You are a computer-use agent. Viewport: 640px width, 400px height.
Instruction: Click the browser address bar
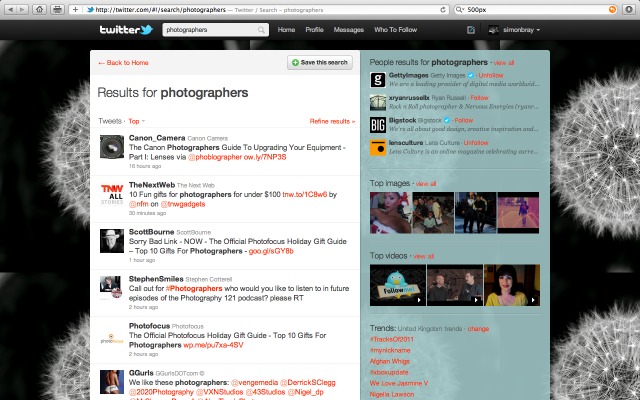(x=261, y=9)
